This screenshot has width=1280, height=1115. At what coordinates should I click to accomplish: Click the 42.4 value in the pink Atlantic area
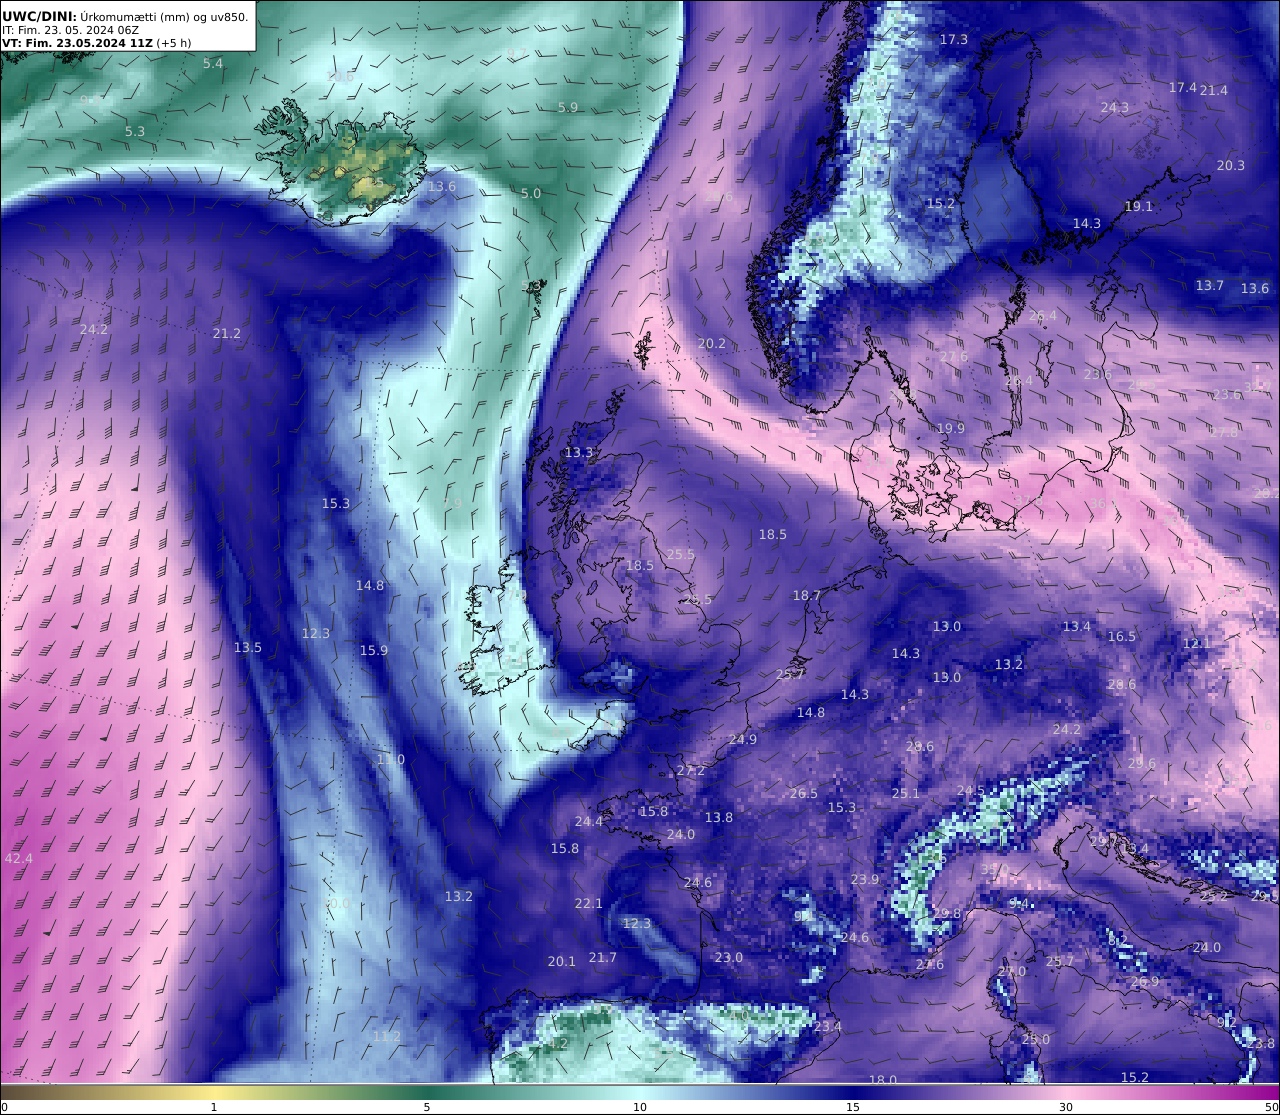point(18,859)
